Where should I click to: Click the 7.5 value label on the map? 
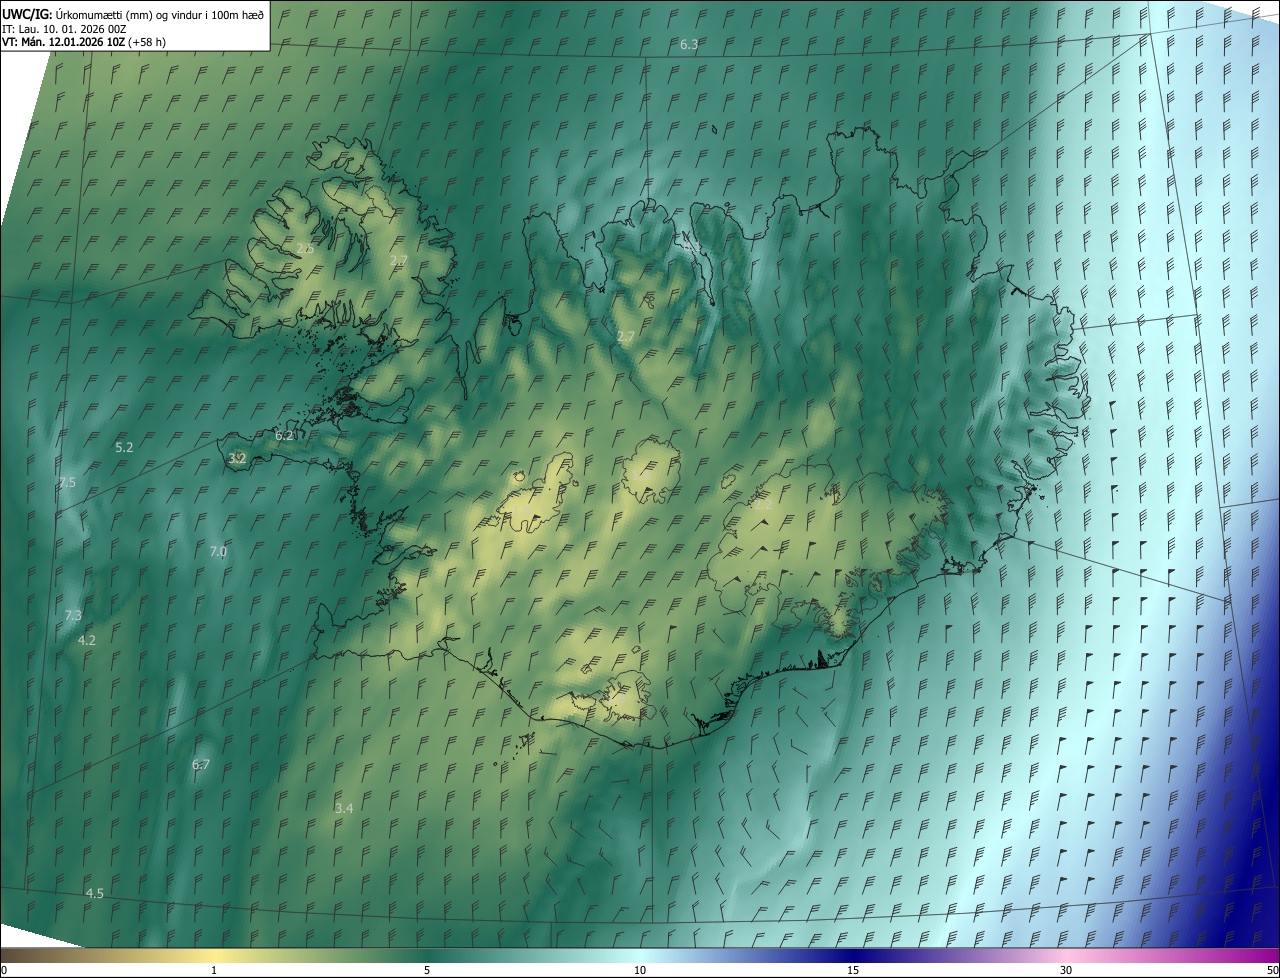67,483
